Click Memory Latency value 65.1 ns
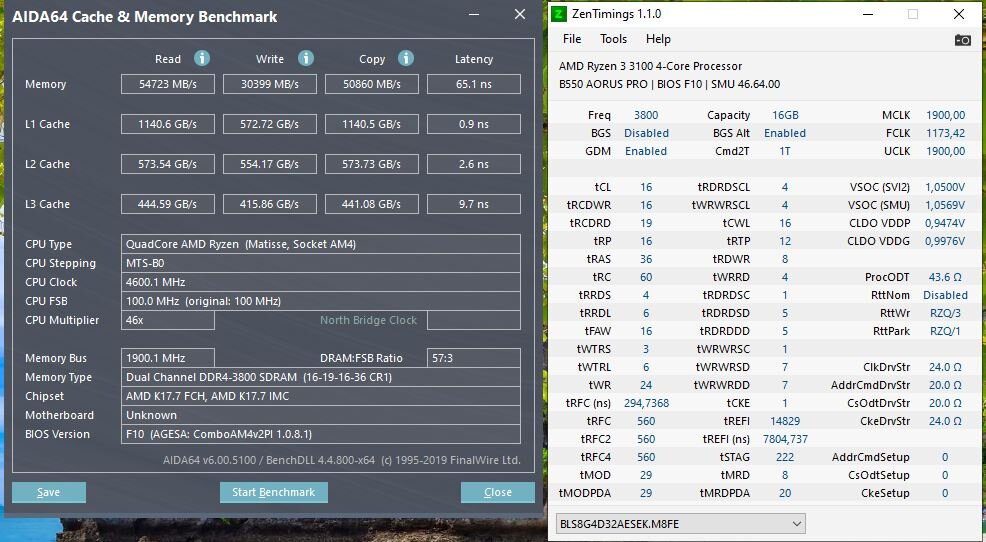This screenshot has width=986, height=542. pyautogui.click(x=474, y=84)
